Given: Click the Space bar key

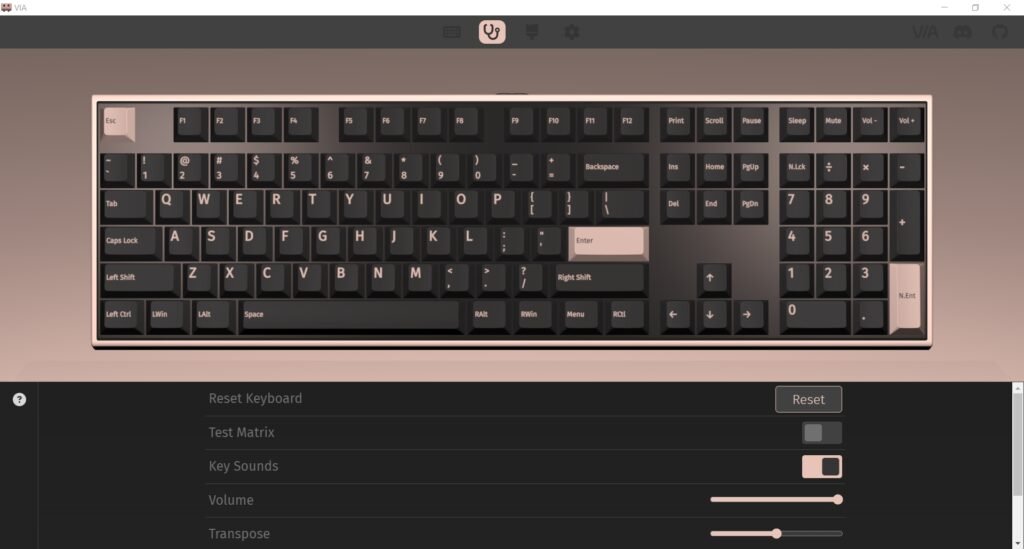Looking at the screenshot, I should [x=350, y=316].
